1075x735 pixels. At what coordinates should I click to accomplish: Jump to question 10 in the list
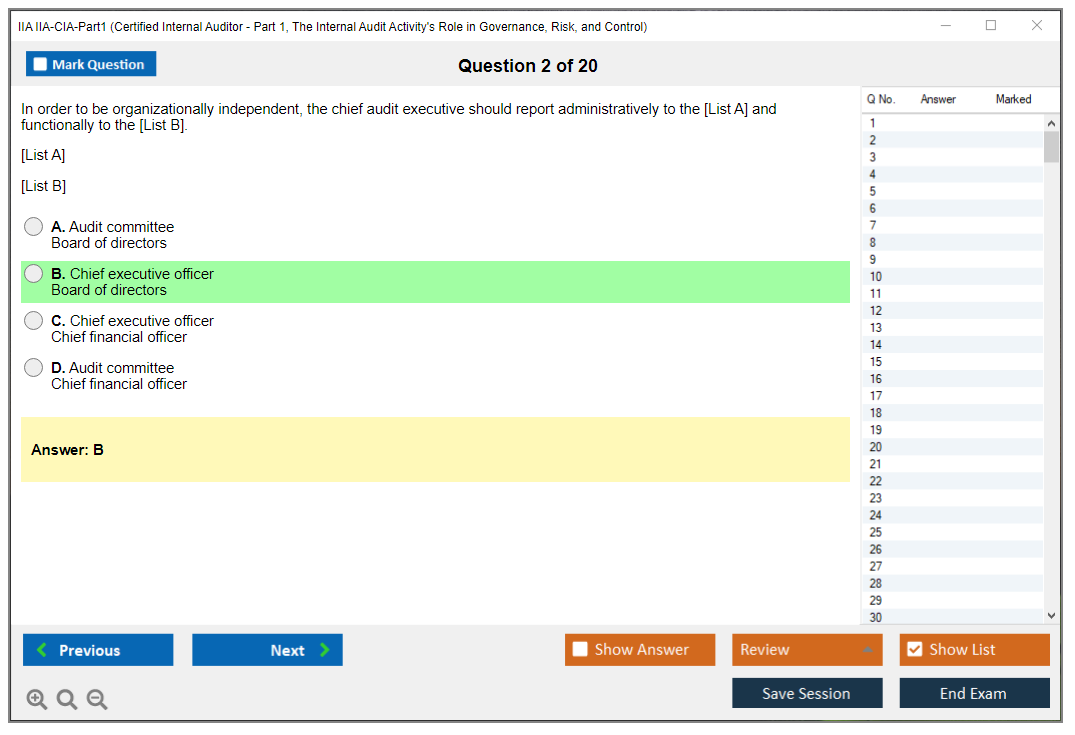click(x=876, y=277)
